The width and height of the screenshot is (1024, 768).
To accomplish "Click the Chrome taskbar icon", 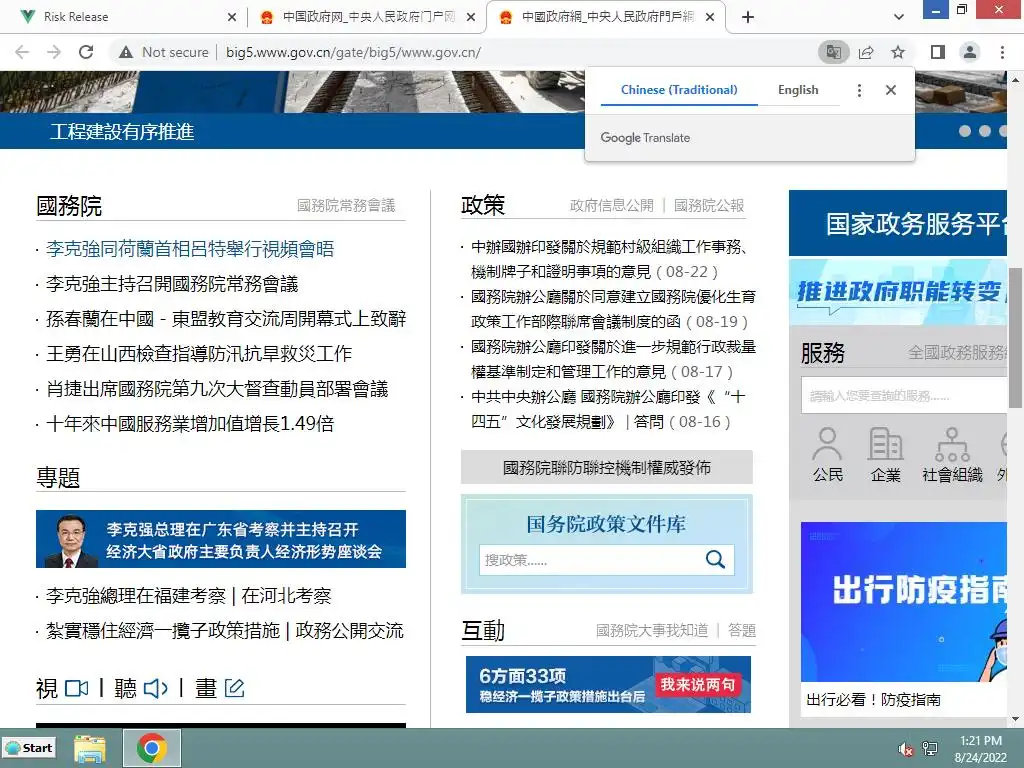I will [x=152, y=748].
